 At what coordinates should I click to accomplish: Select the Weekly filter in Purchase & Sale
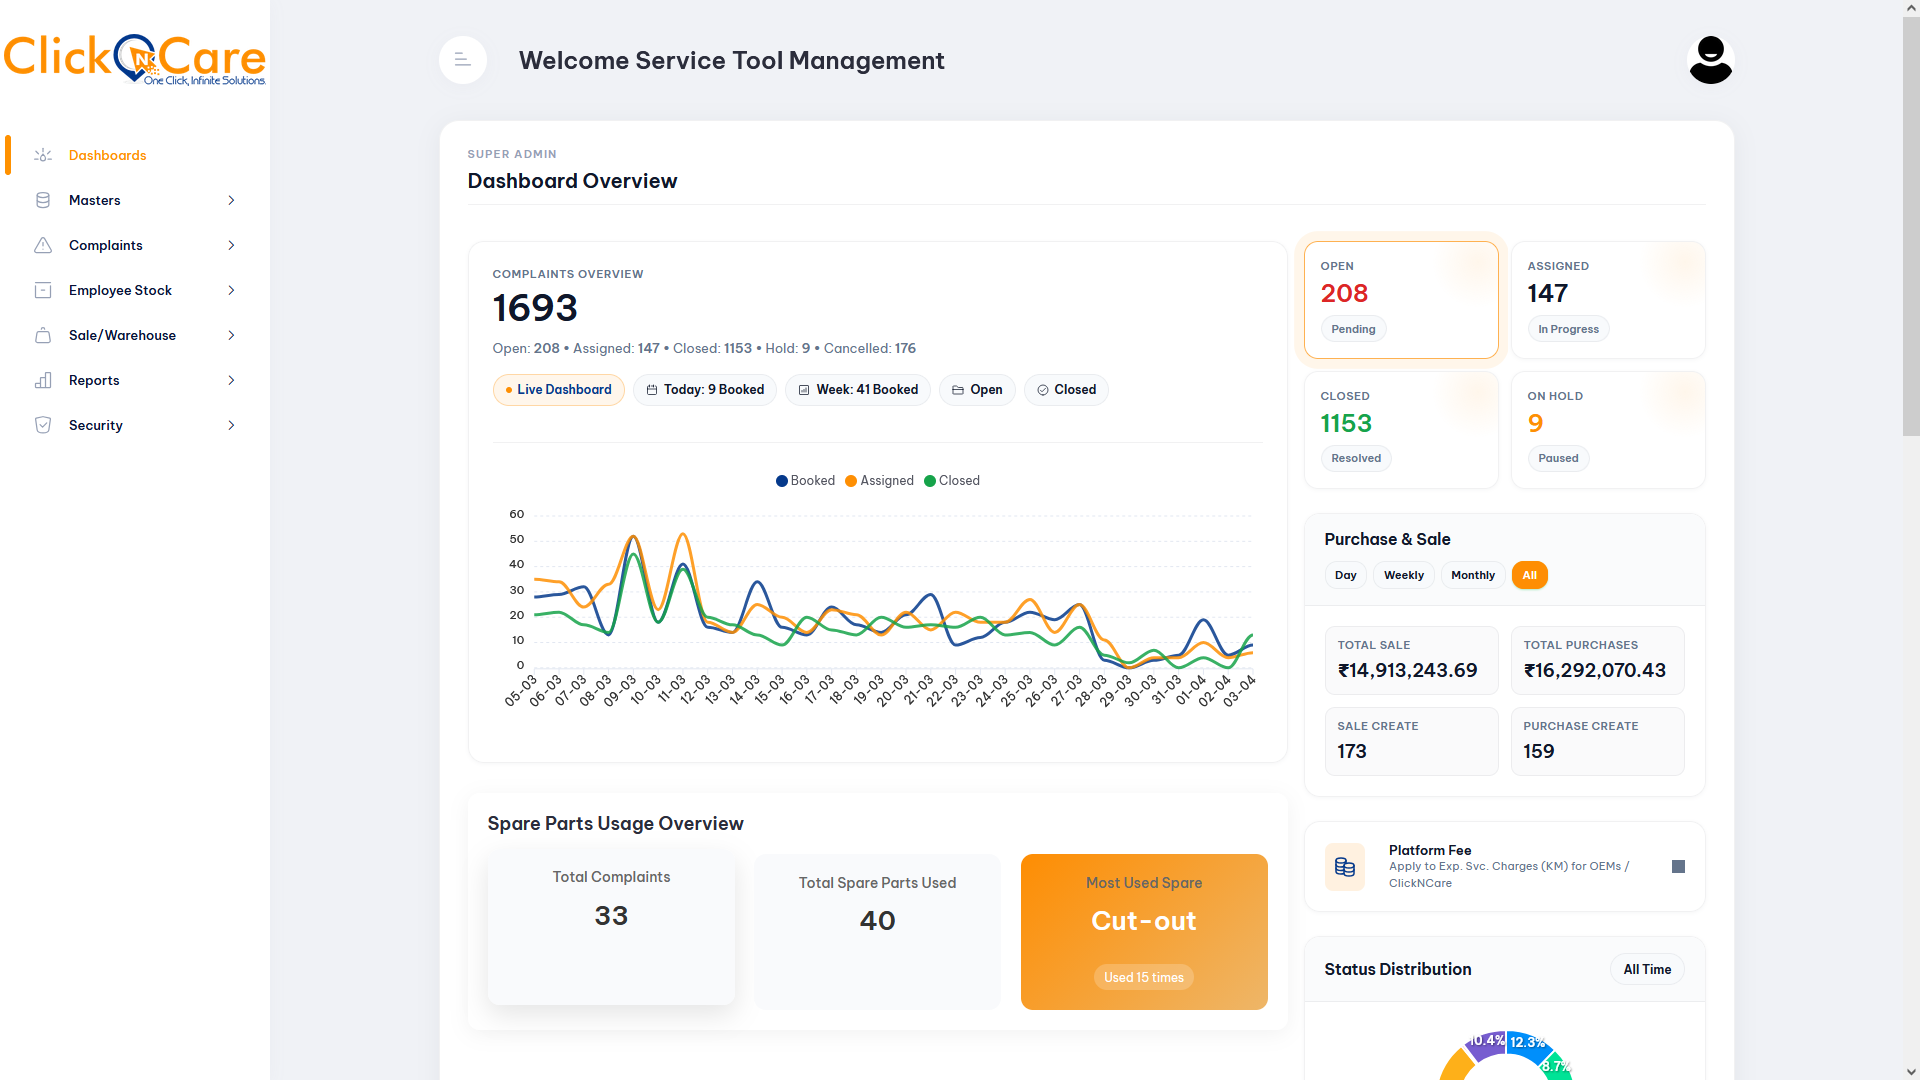(x=1403, y=575)
